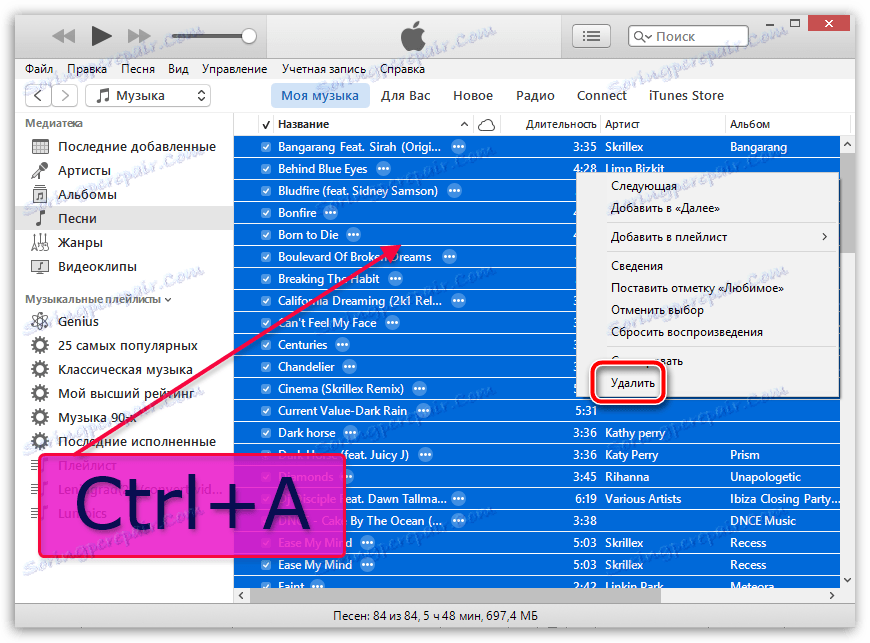Open the Музыка media type dropdown
Screen dimensions: 870x643
(148, 95)
